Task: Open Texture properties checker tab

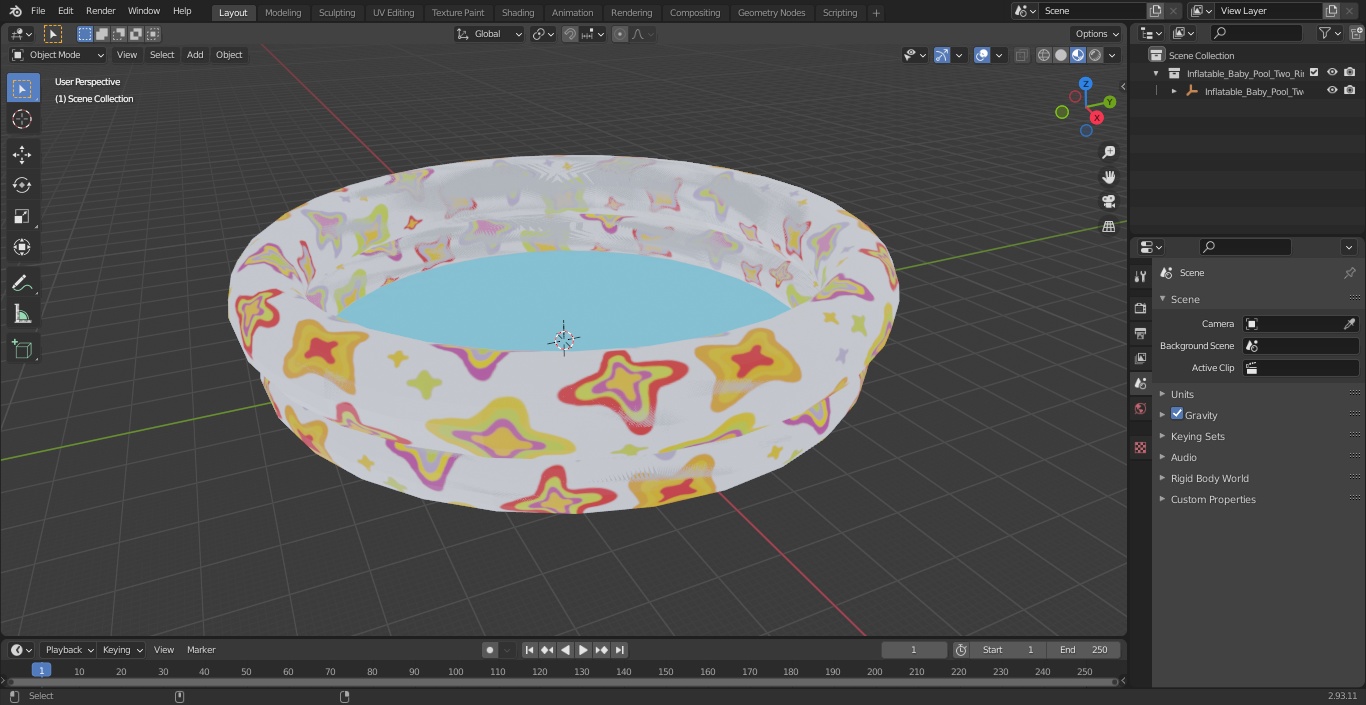Action: (1140, 448)
